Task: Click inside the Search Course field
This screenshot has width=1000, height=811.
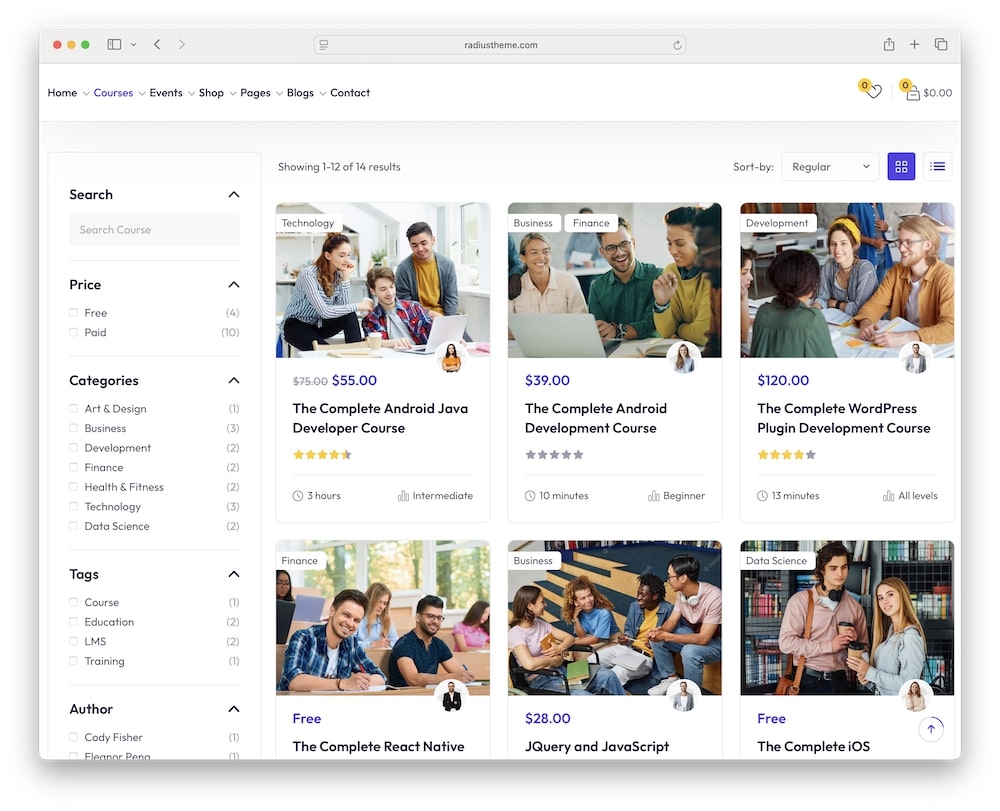Action: 154,230
